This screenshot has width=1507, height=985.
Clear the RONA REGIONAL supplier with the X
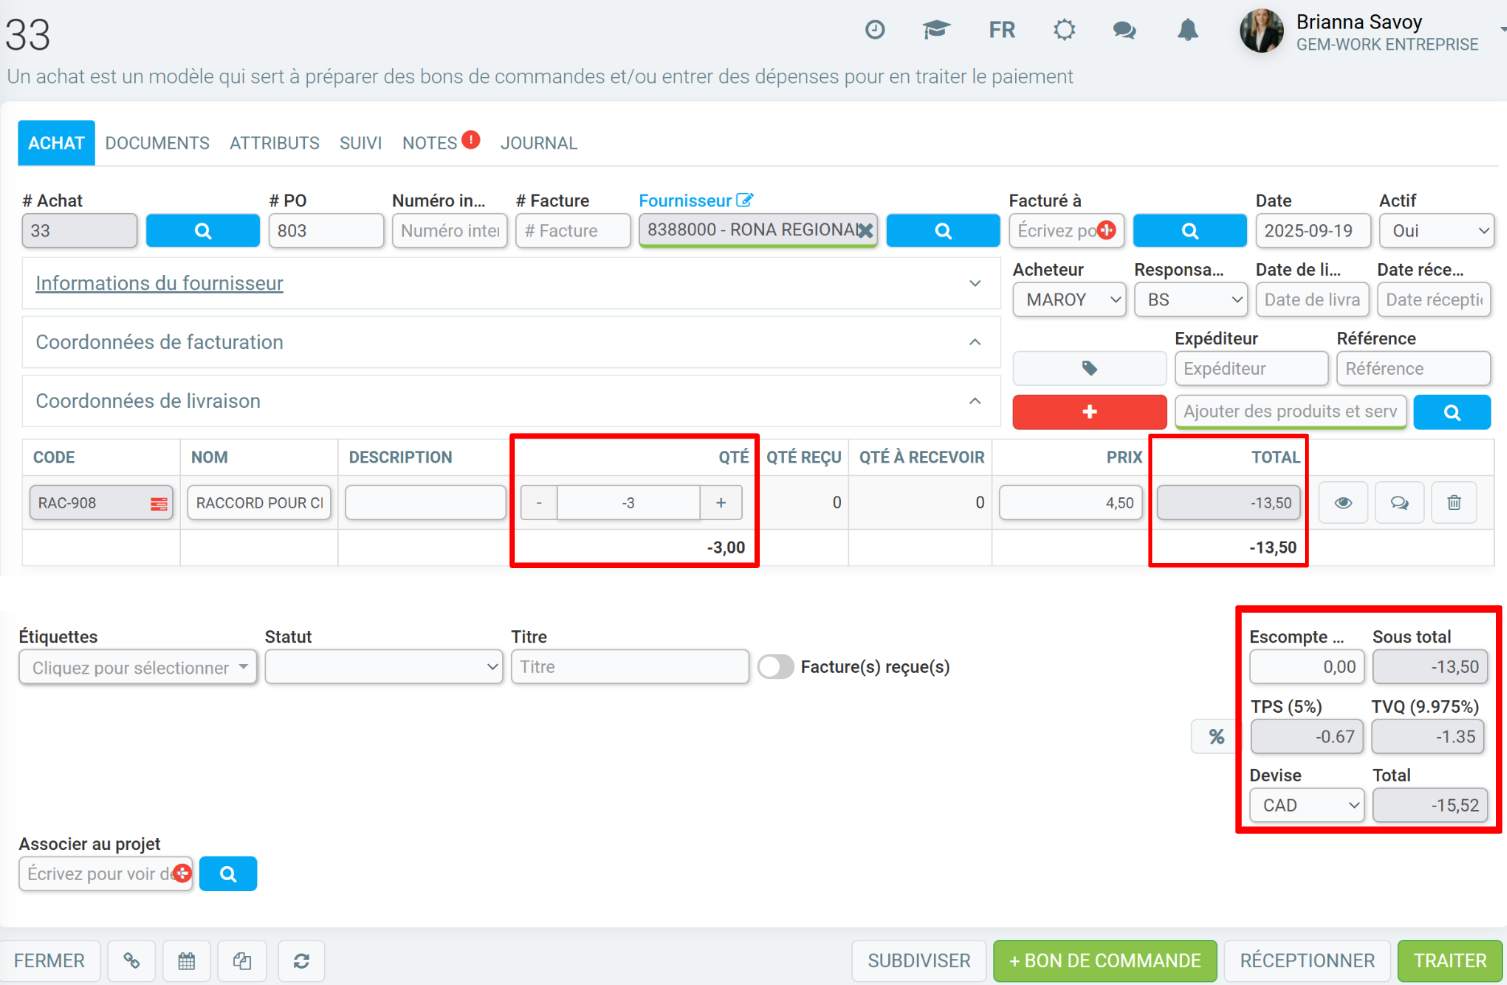pos(865,230)
